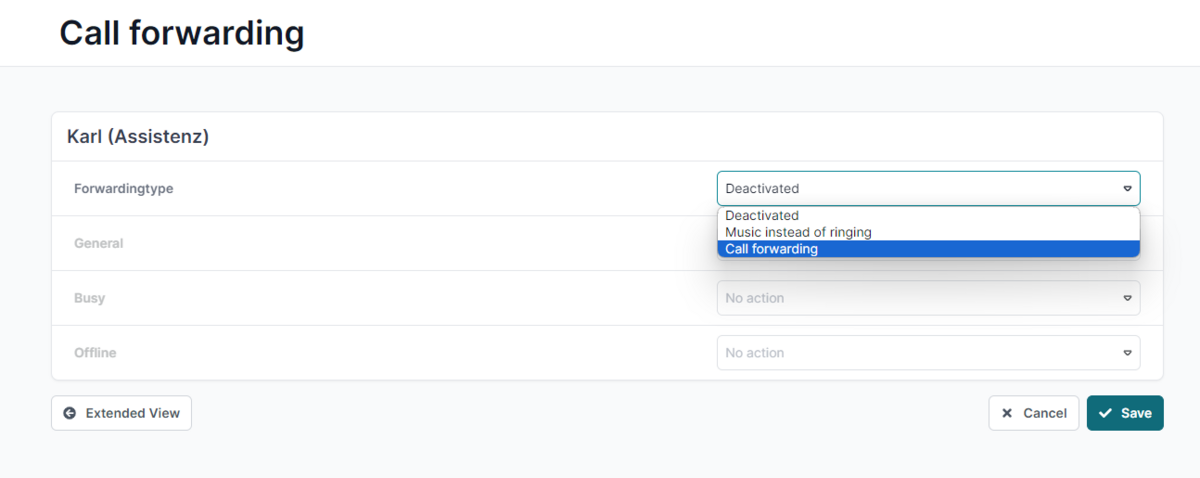
Task: Click the Busy row label
Action: pos(89,298)
